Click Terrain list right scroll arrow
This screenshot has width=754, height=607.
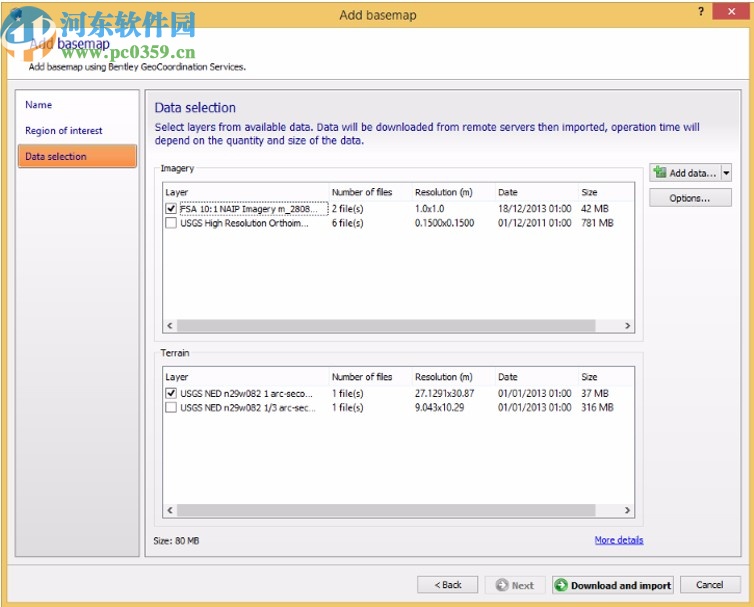click(628, 510)
